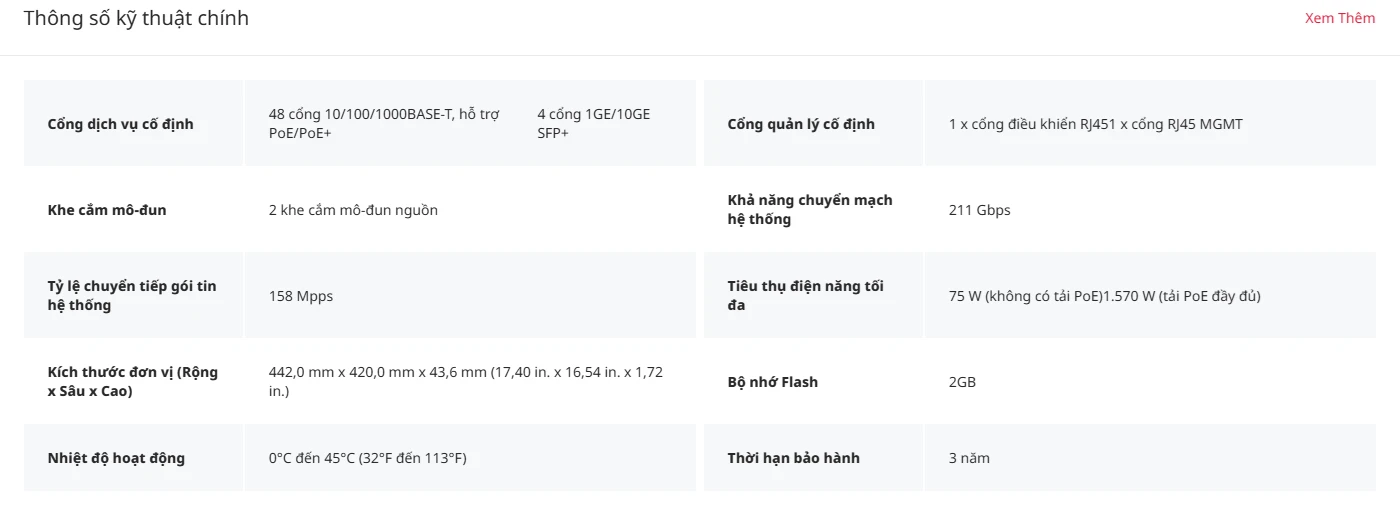
Task: Select the value 158 Mpps
Action: pos(301,296)
